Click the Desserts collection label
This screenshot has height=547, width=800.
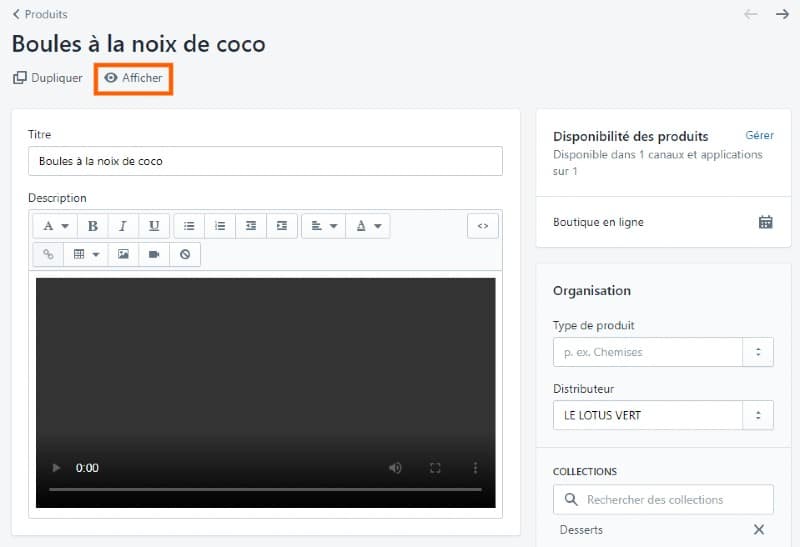(581, 530)
